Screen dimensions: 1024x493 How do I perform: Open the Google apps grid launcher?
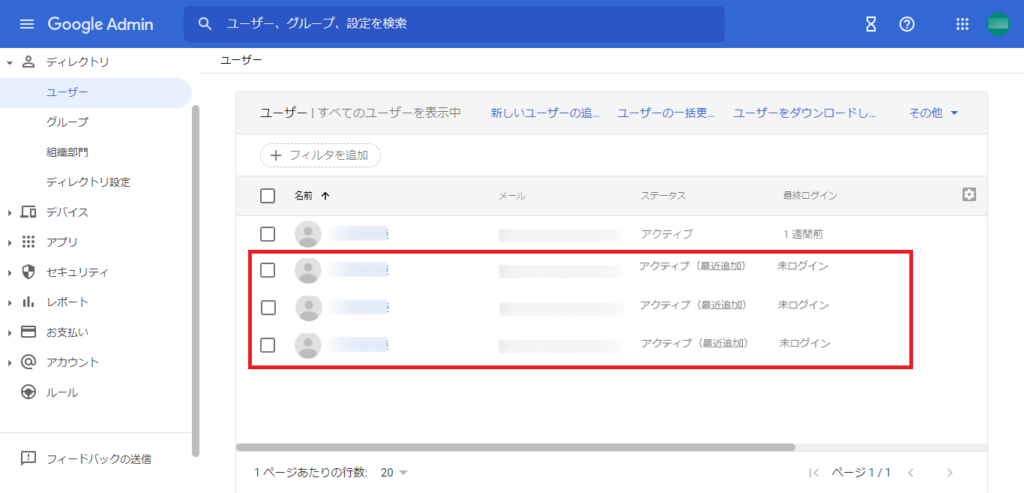tap(963, 24)
